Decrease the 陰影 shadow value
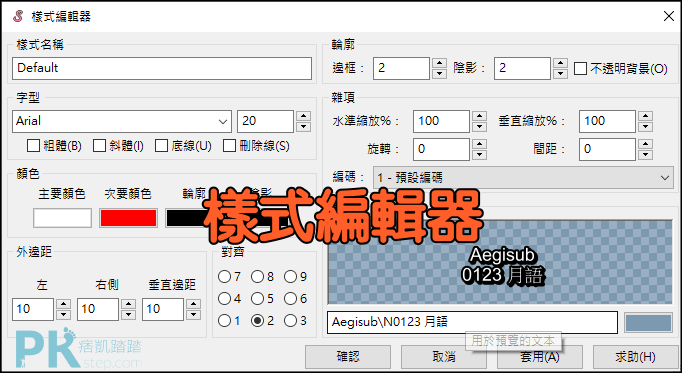Image resolution: width=682 pixels, height=373 pixels. click(x=560, y=74)
